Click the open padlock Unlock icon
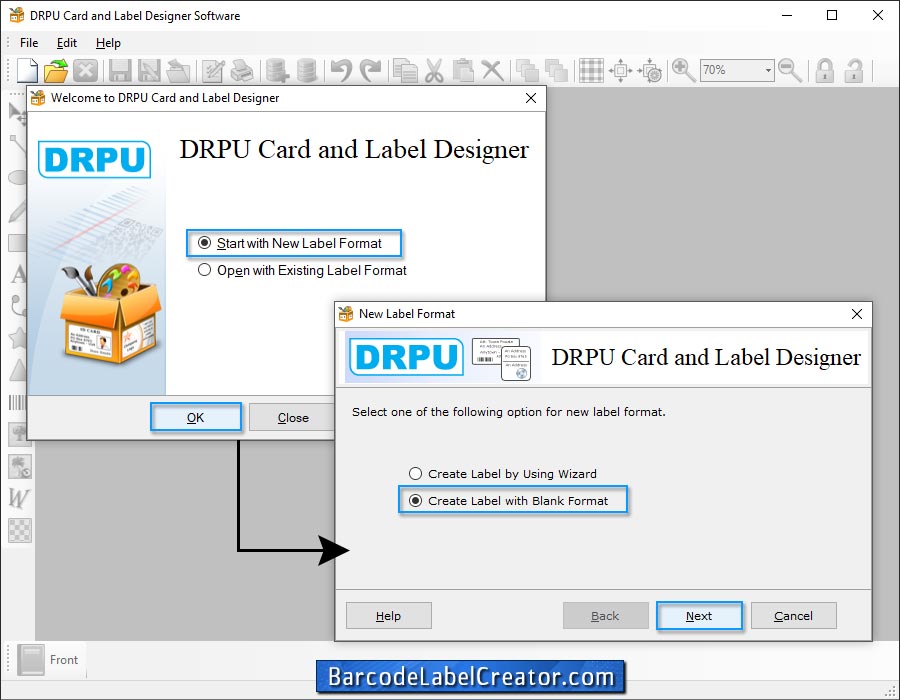900x700 pixels. coord(854,71)
